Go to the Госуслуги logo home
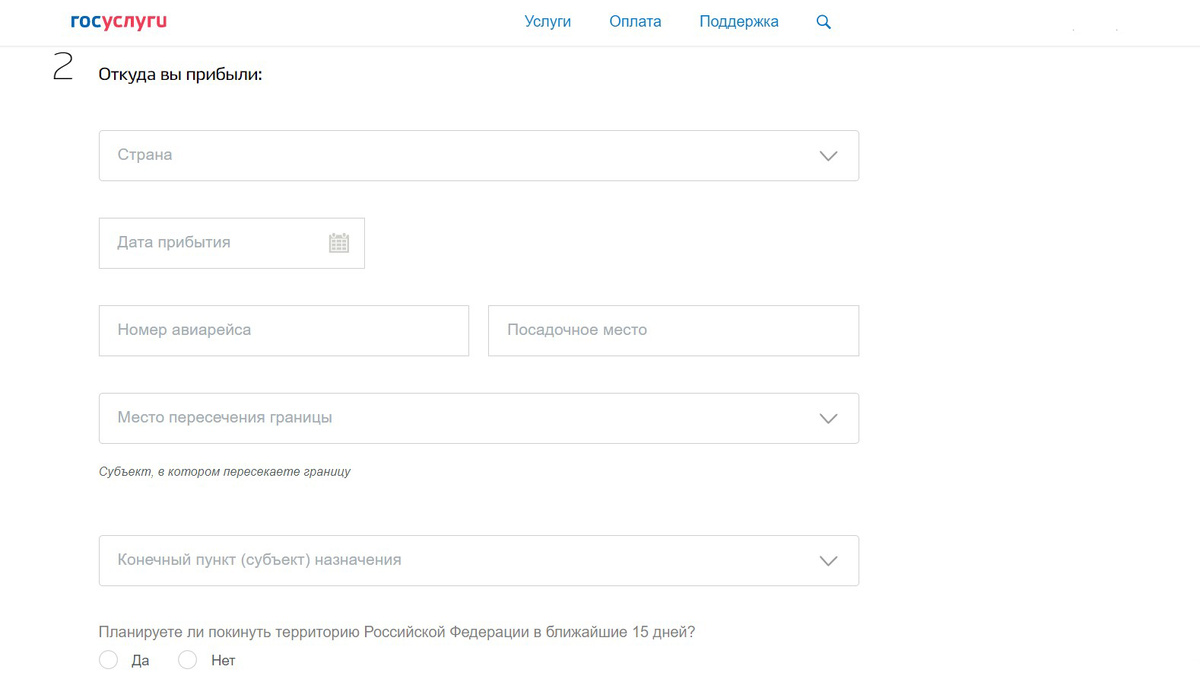1200x676 pixels. [119, 22]
